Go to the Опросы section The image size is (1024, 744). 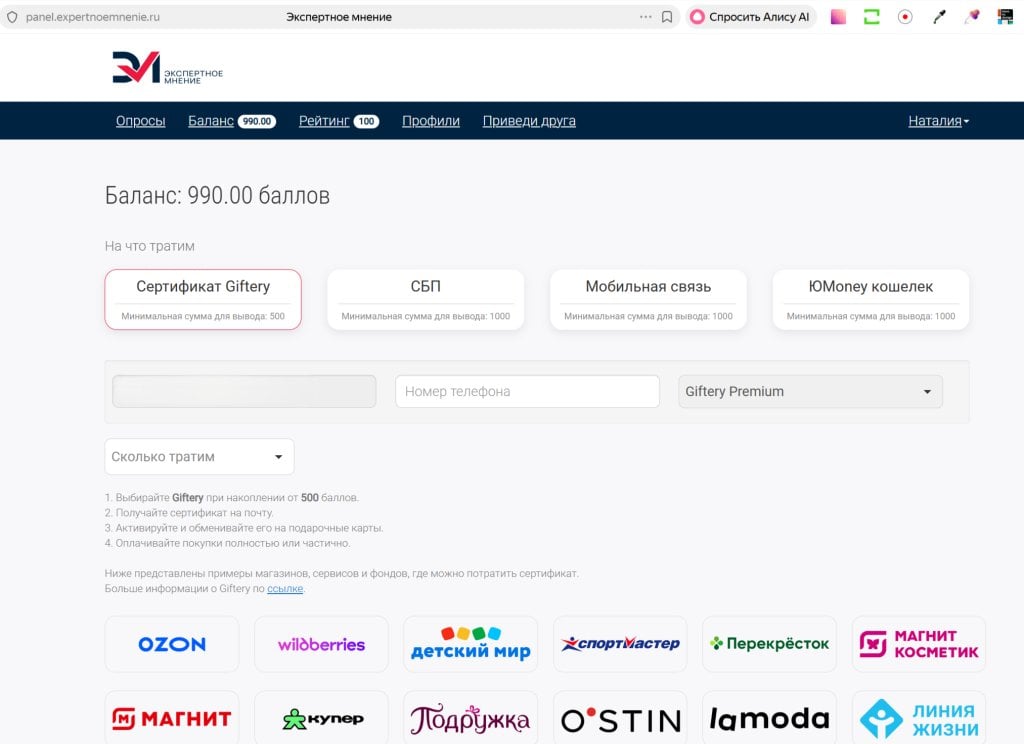pyautogui.click(x=140, y=121)
